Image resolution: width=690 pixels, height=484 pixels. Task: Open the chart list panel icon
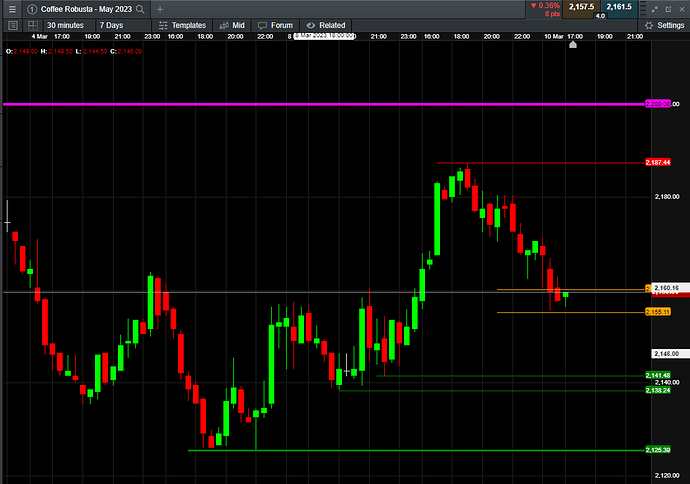pyautogui.click(x=13, y=26)
